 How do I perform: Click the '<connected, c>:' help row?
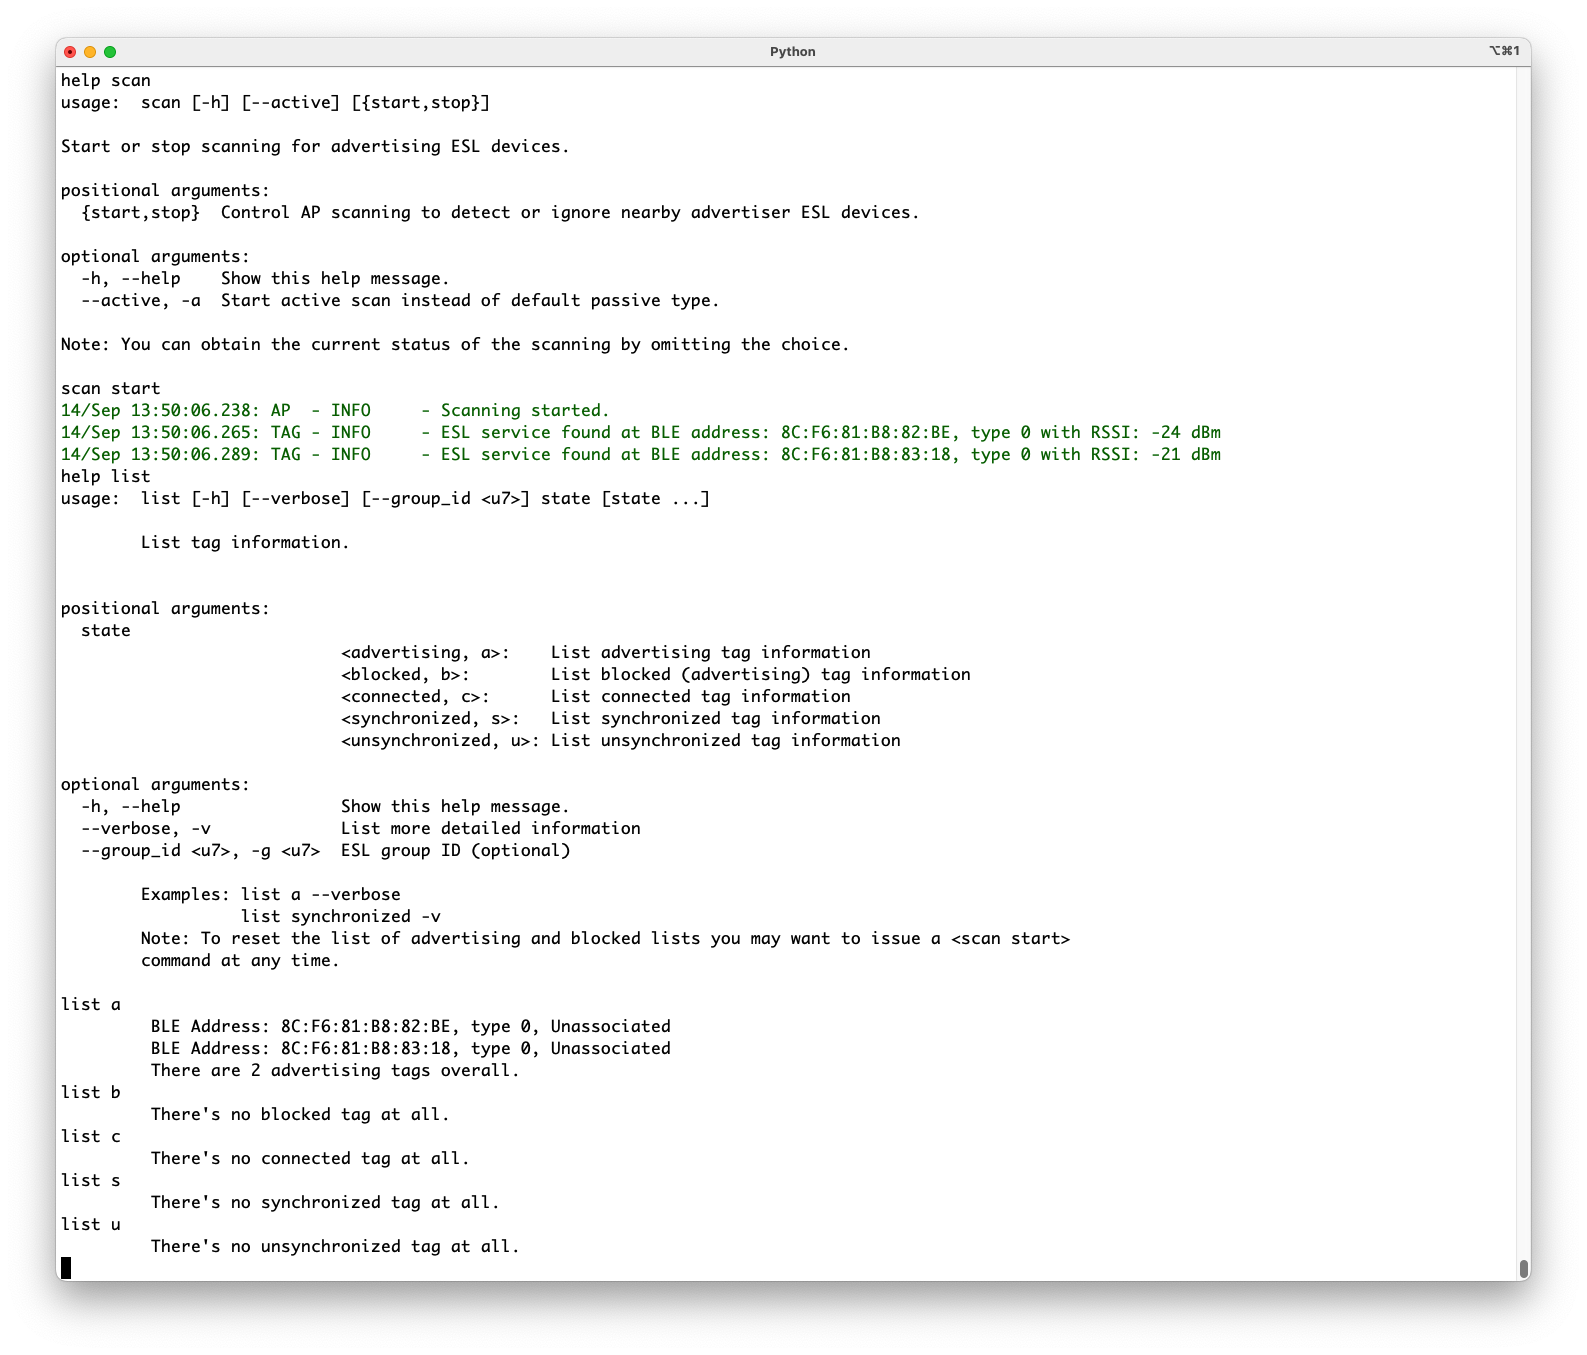pos(596,696)
